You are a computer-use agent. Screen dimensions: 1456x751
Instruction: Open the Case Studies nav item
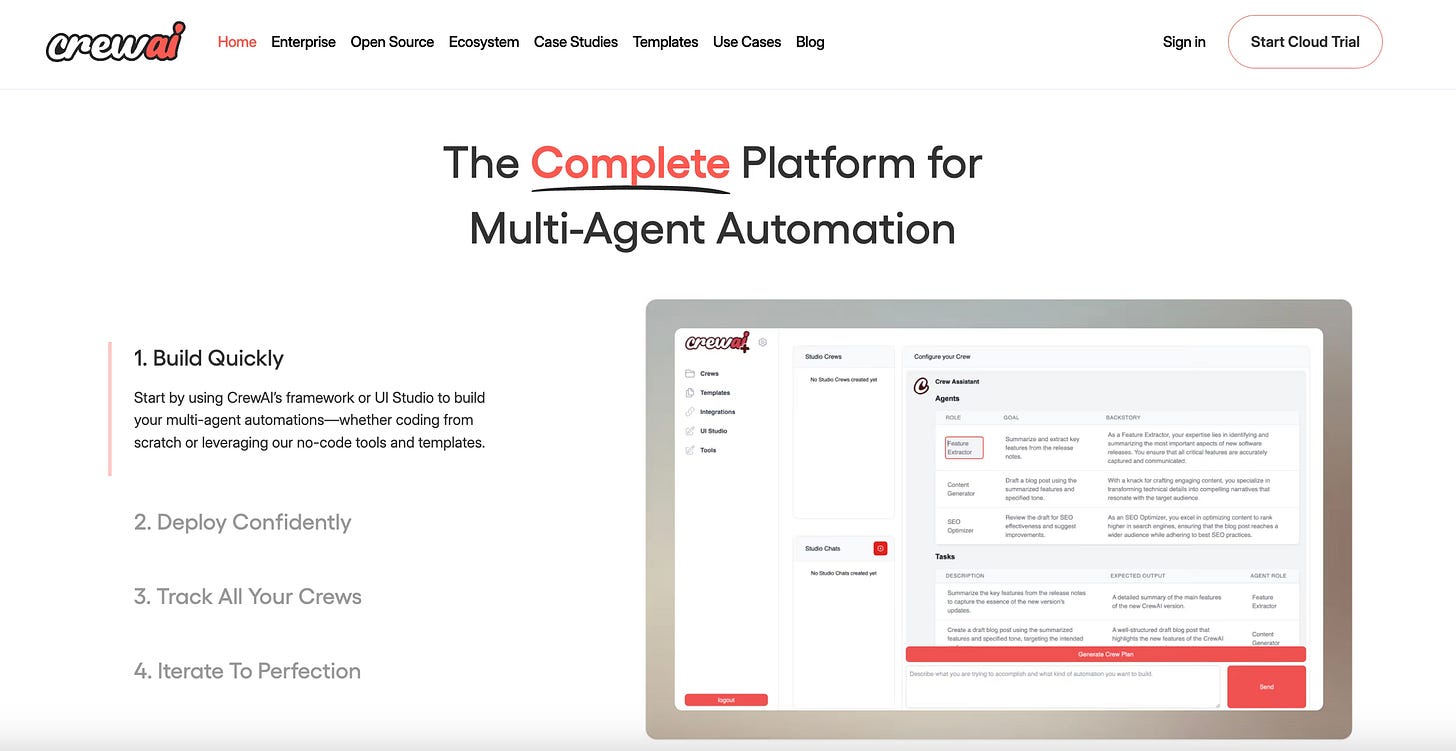coord(576,42)
